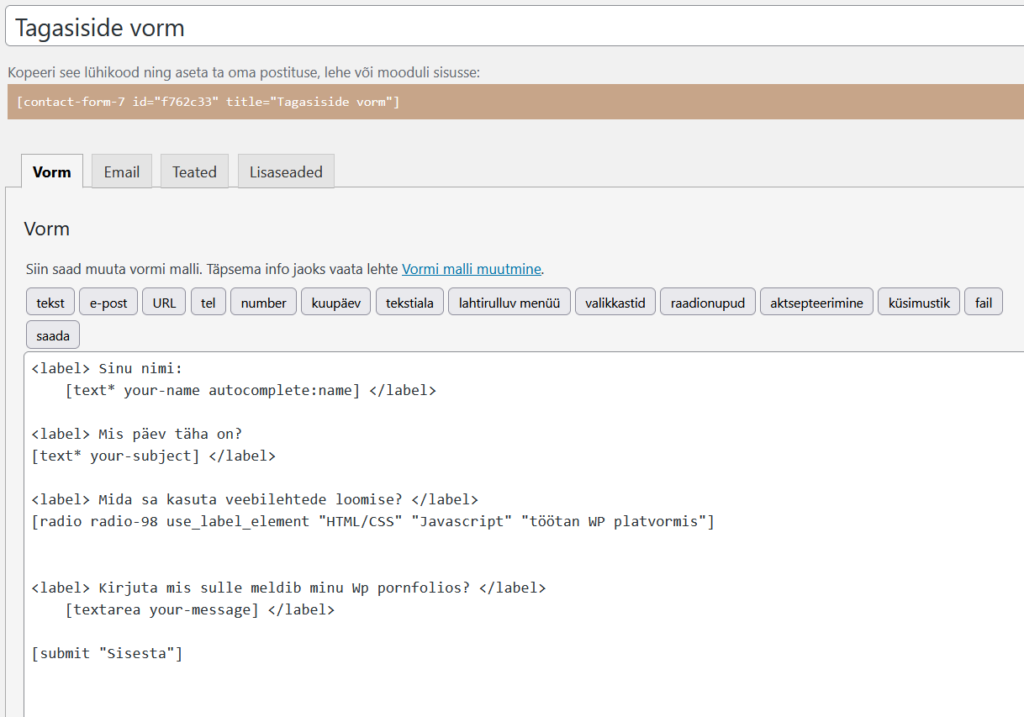Insert lahtirulluv menüü dropdown tag

coord(510,303)
